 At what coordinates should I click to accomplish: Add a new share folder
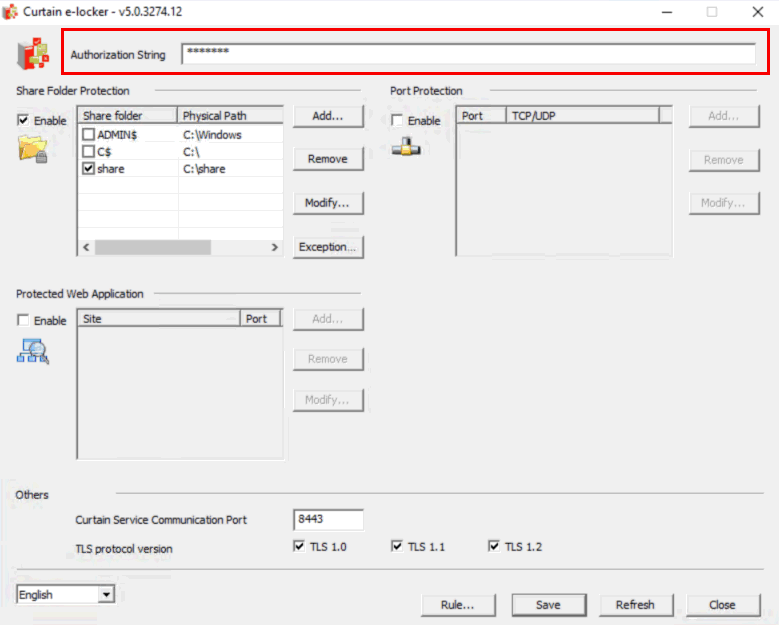click(x=328, y=116)
